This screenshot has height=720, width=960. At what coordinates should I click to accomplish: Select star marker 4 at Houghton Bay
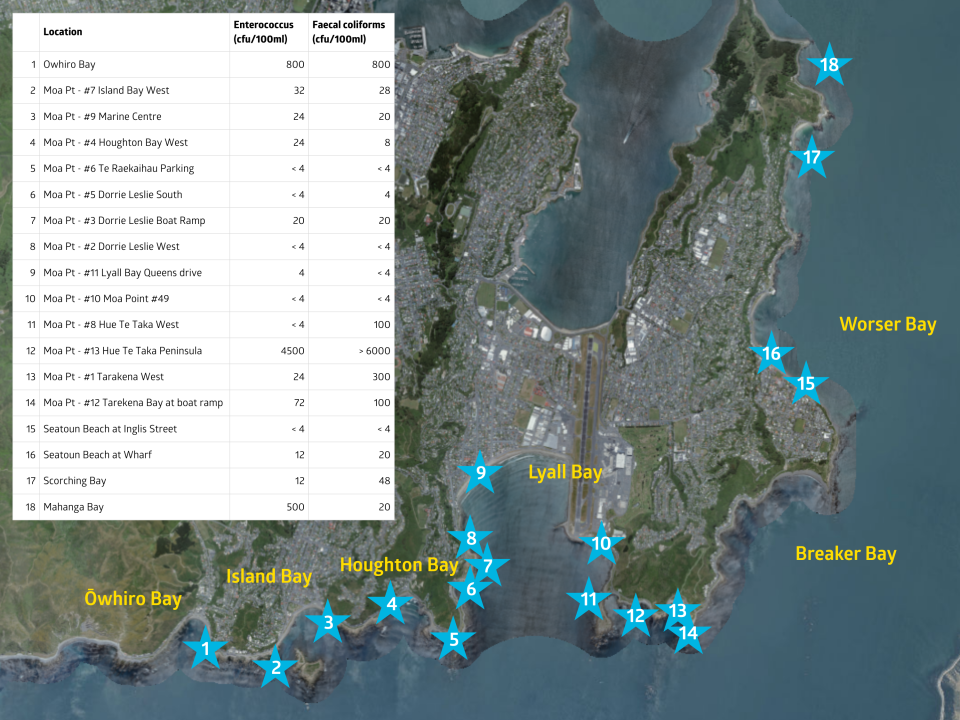point(391,603)
